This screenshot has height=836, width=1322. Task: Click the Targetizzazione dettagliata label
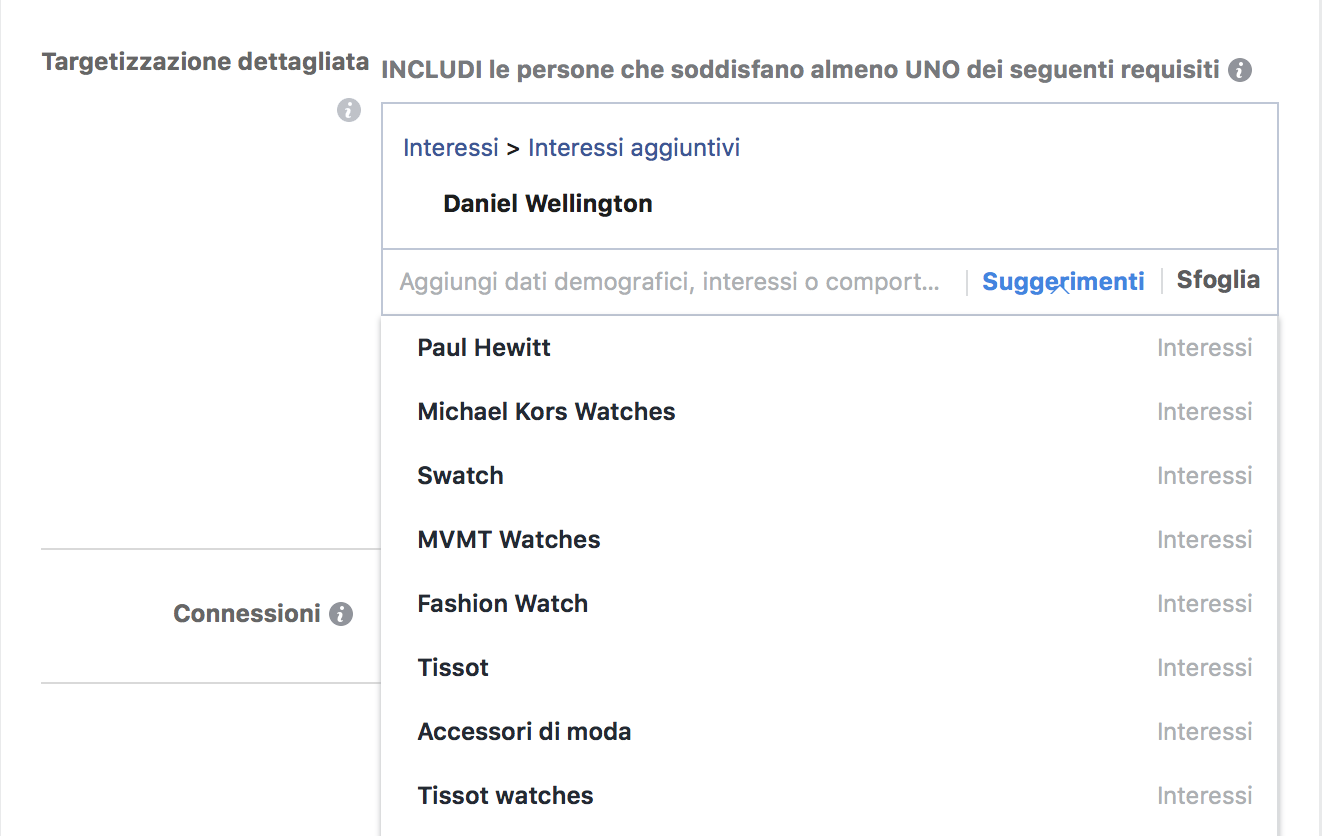204,61
